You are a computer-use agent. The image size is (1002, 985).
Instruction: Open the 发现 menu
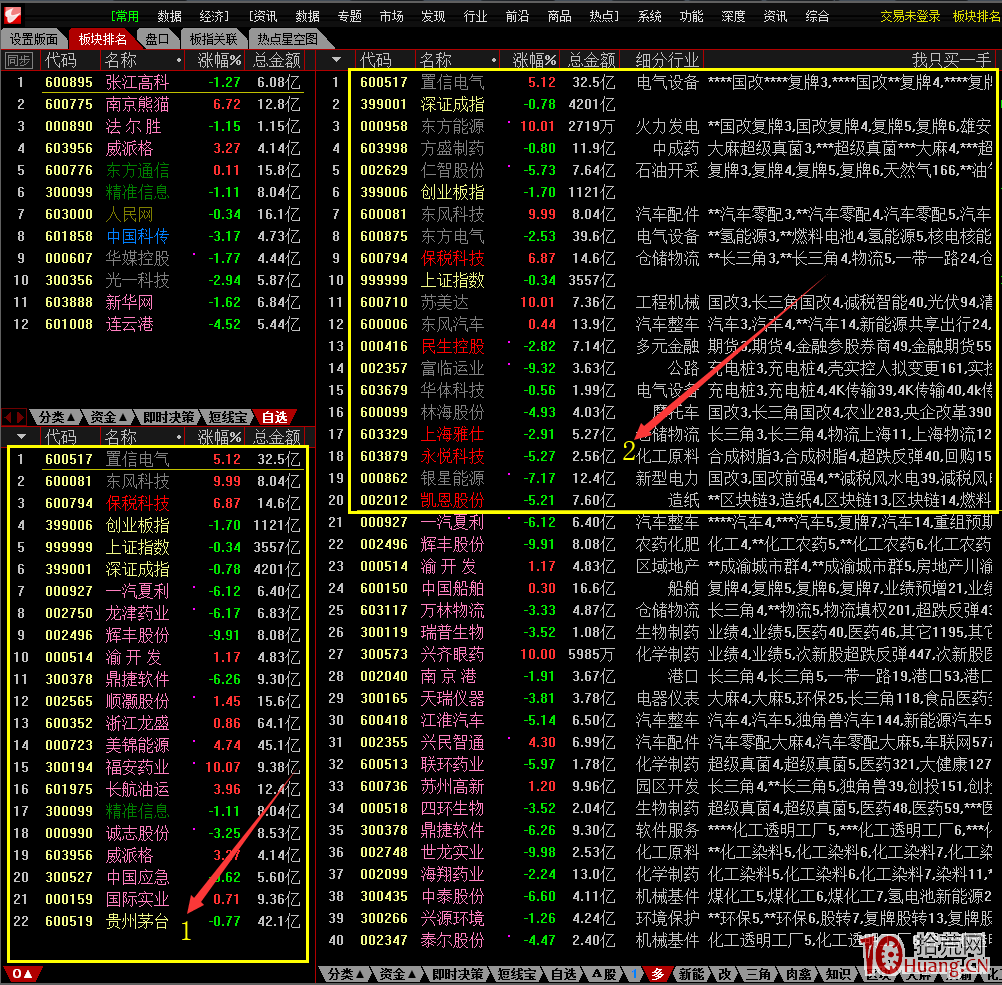tap(433, 16)
